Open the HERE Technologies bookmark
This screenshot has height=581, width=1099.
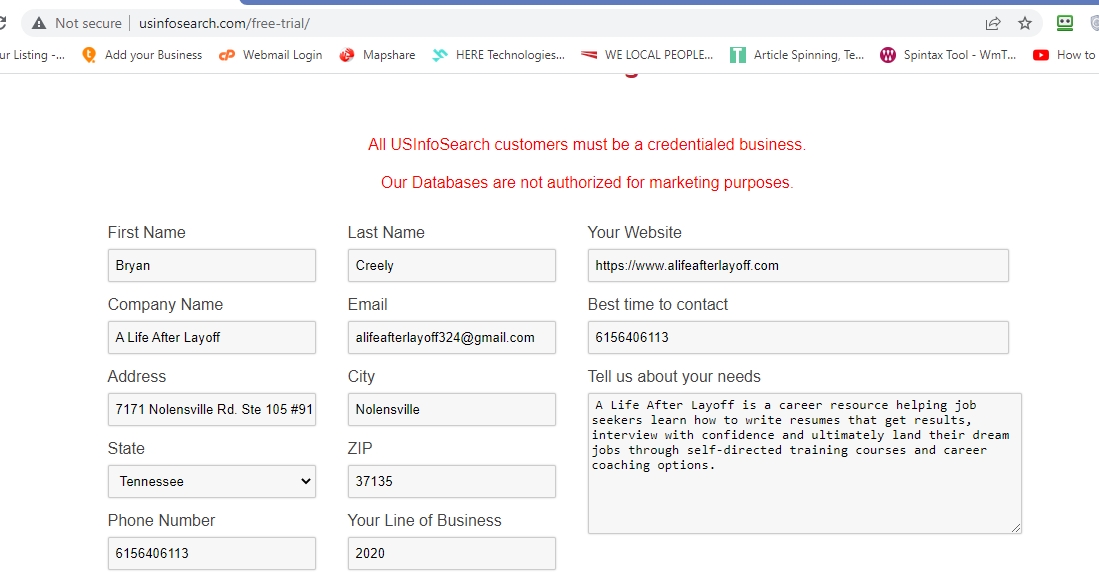[x=499, y=55]
